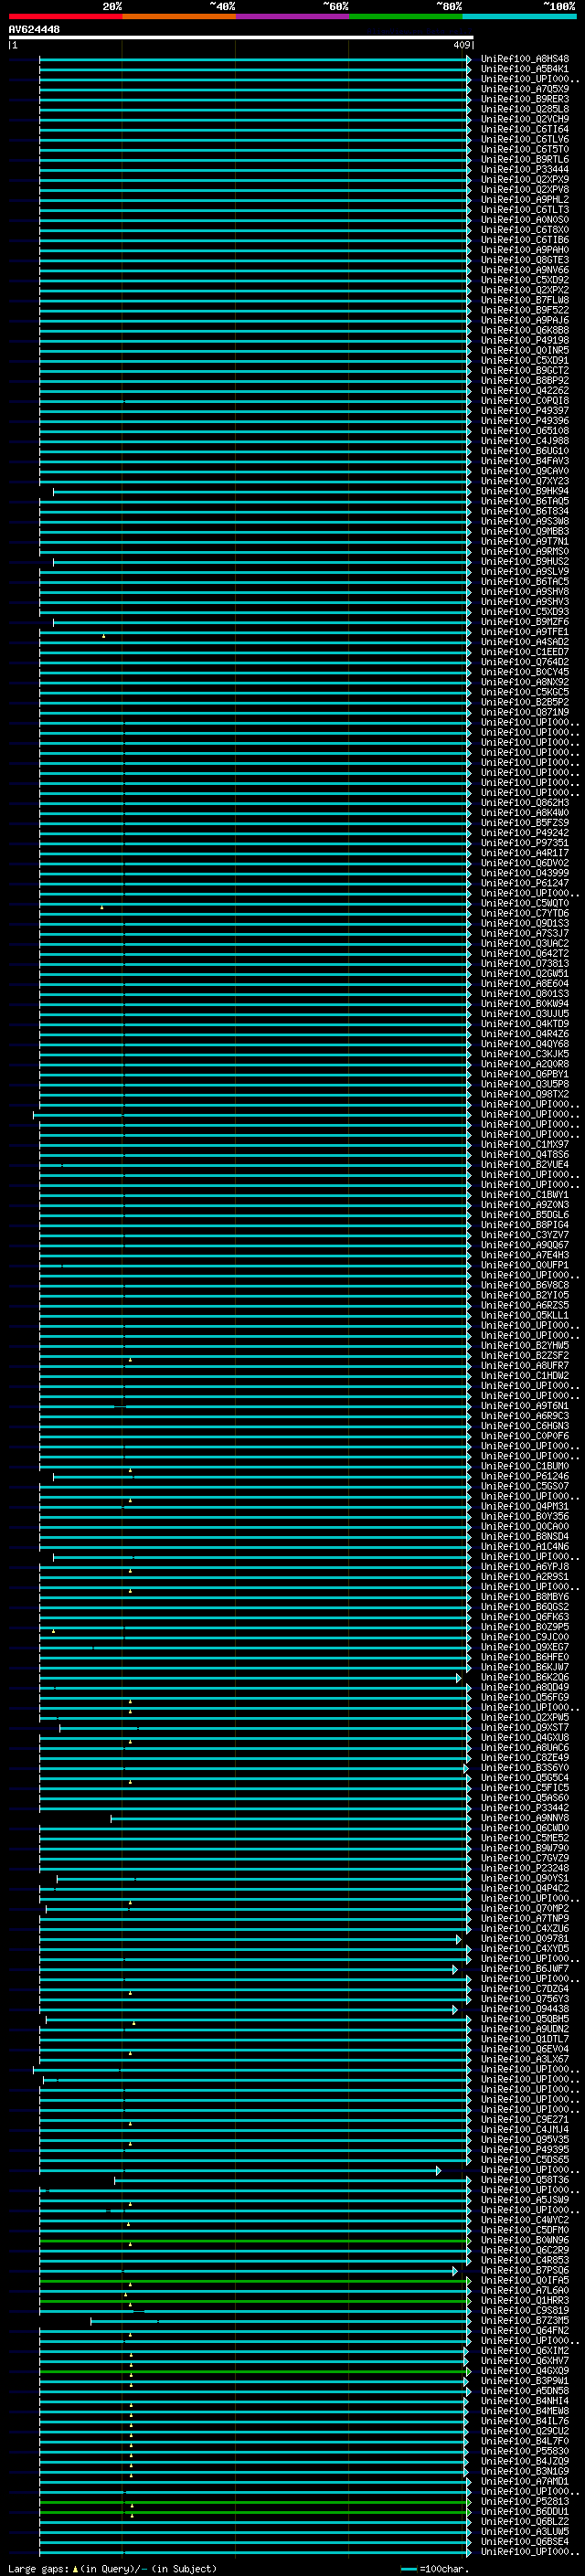The image size is (585, 2576).
Task: Click hit label UniRef100_O94438
Action: coord(525,2009)
